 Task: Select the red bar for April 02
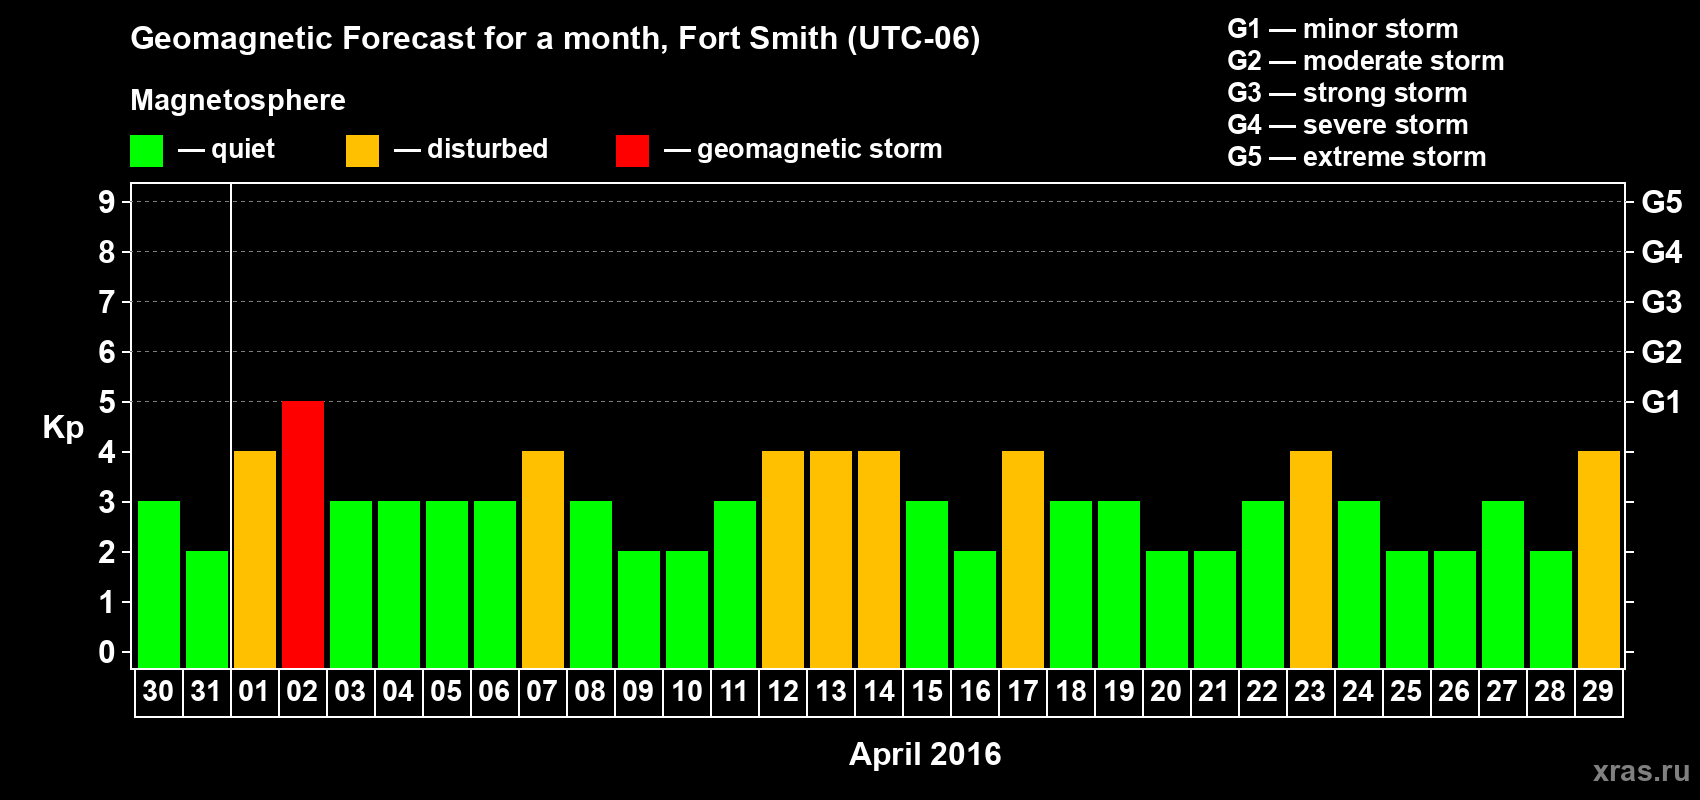303,534
